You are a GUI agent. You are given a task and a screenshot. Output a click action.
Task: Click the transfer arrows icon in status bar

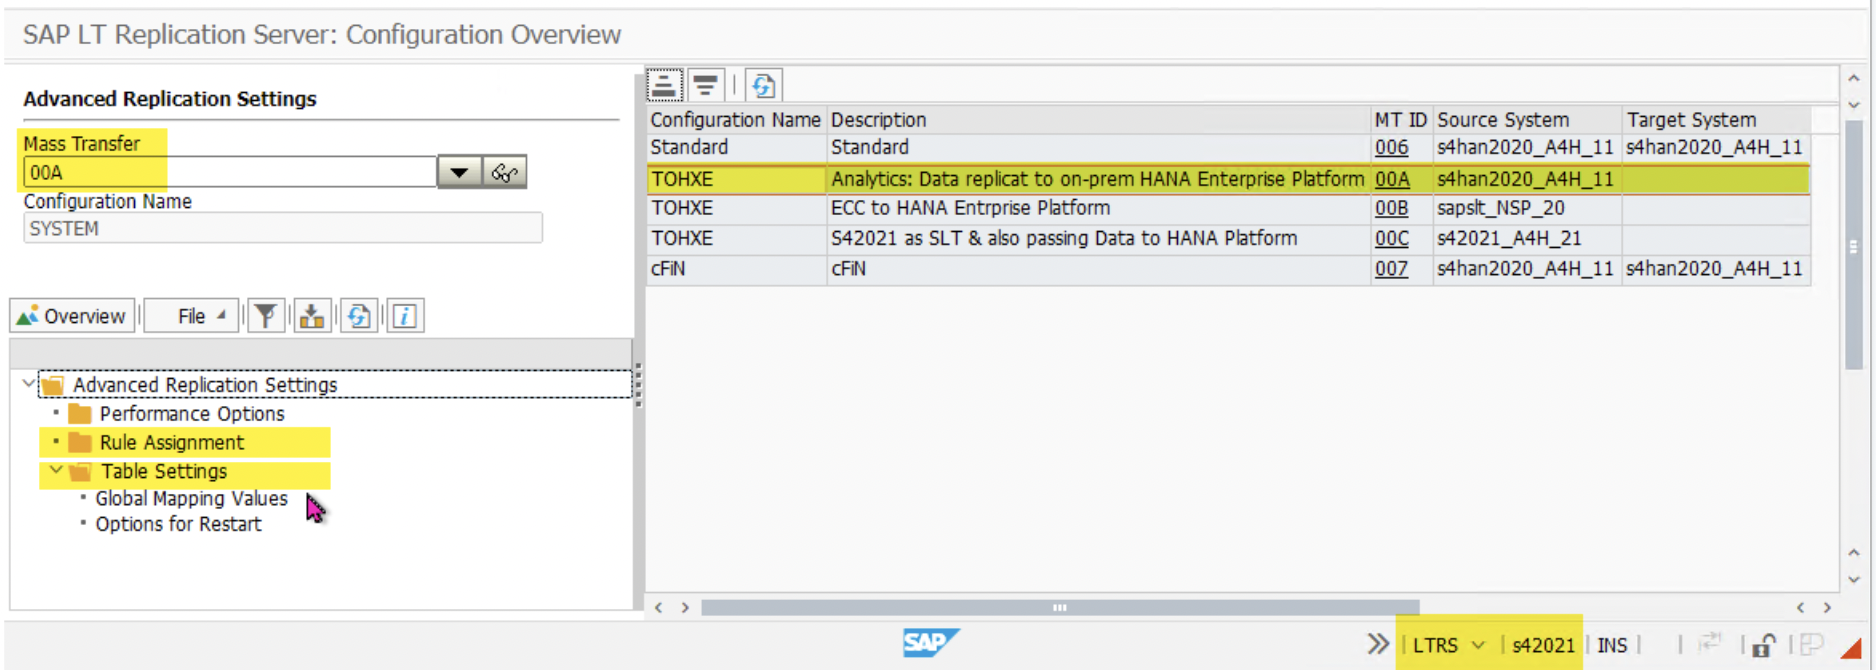coord(1710,643)
